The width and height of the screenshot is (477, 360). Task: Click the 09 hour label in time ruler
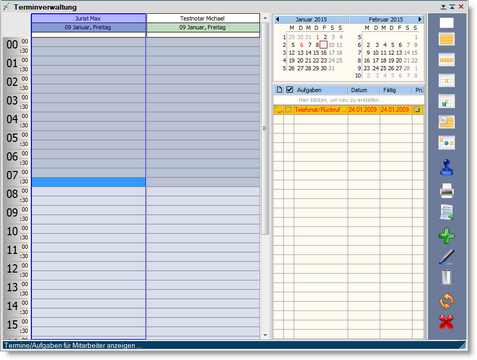(12, 212)
